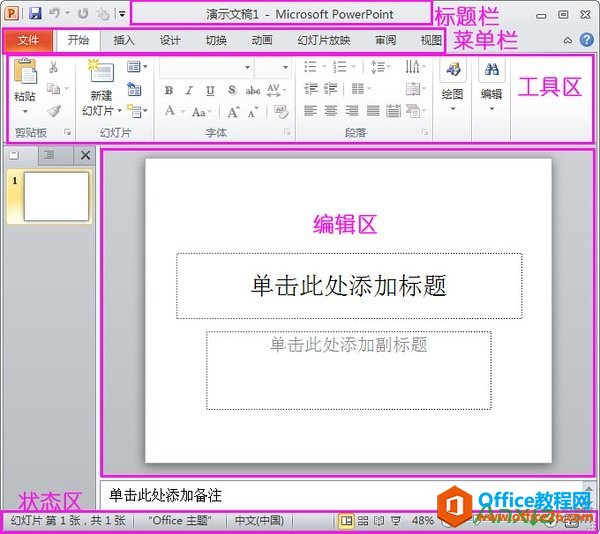The image size is (600, 534).
Task: Click the Help question mark icon
Action: point(586,40)
